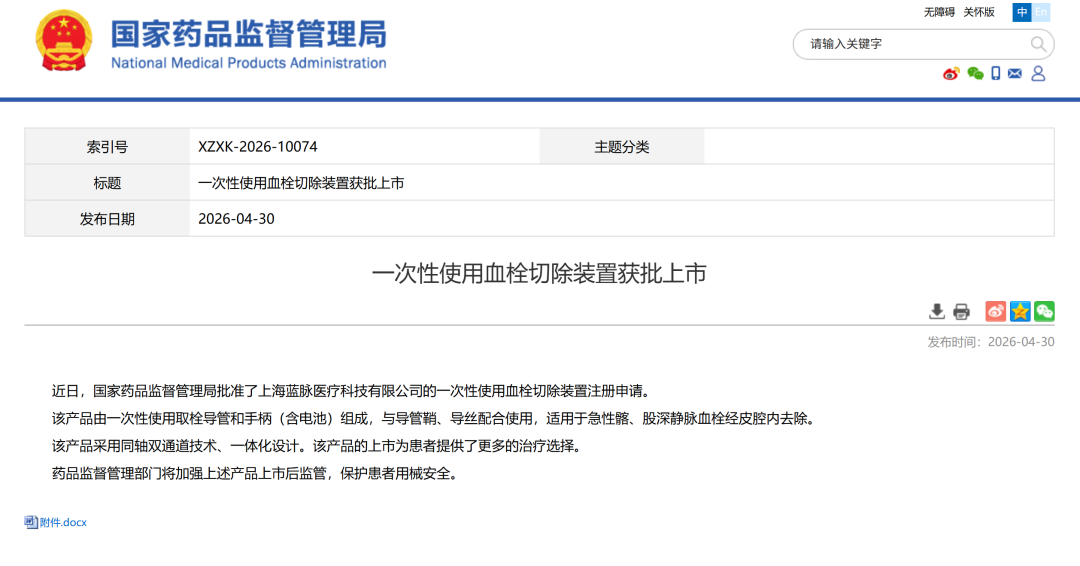Open the email envelope icon
The image size is (1080, 566).
(1015, 73)
